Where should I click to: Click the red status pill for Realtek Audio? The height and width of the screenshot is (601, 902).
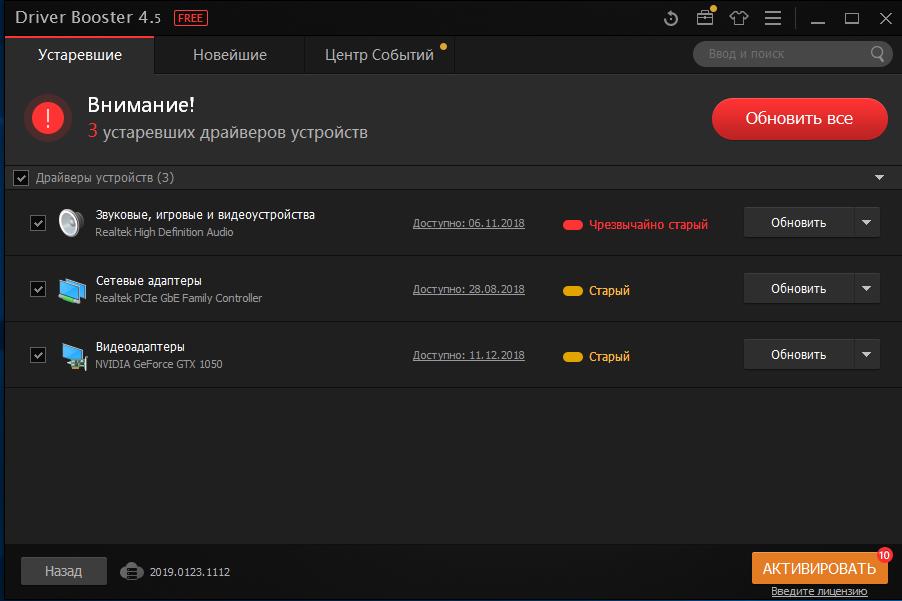(572, 225)
